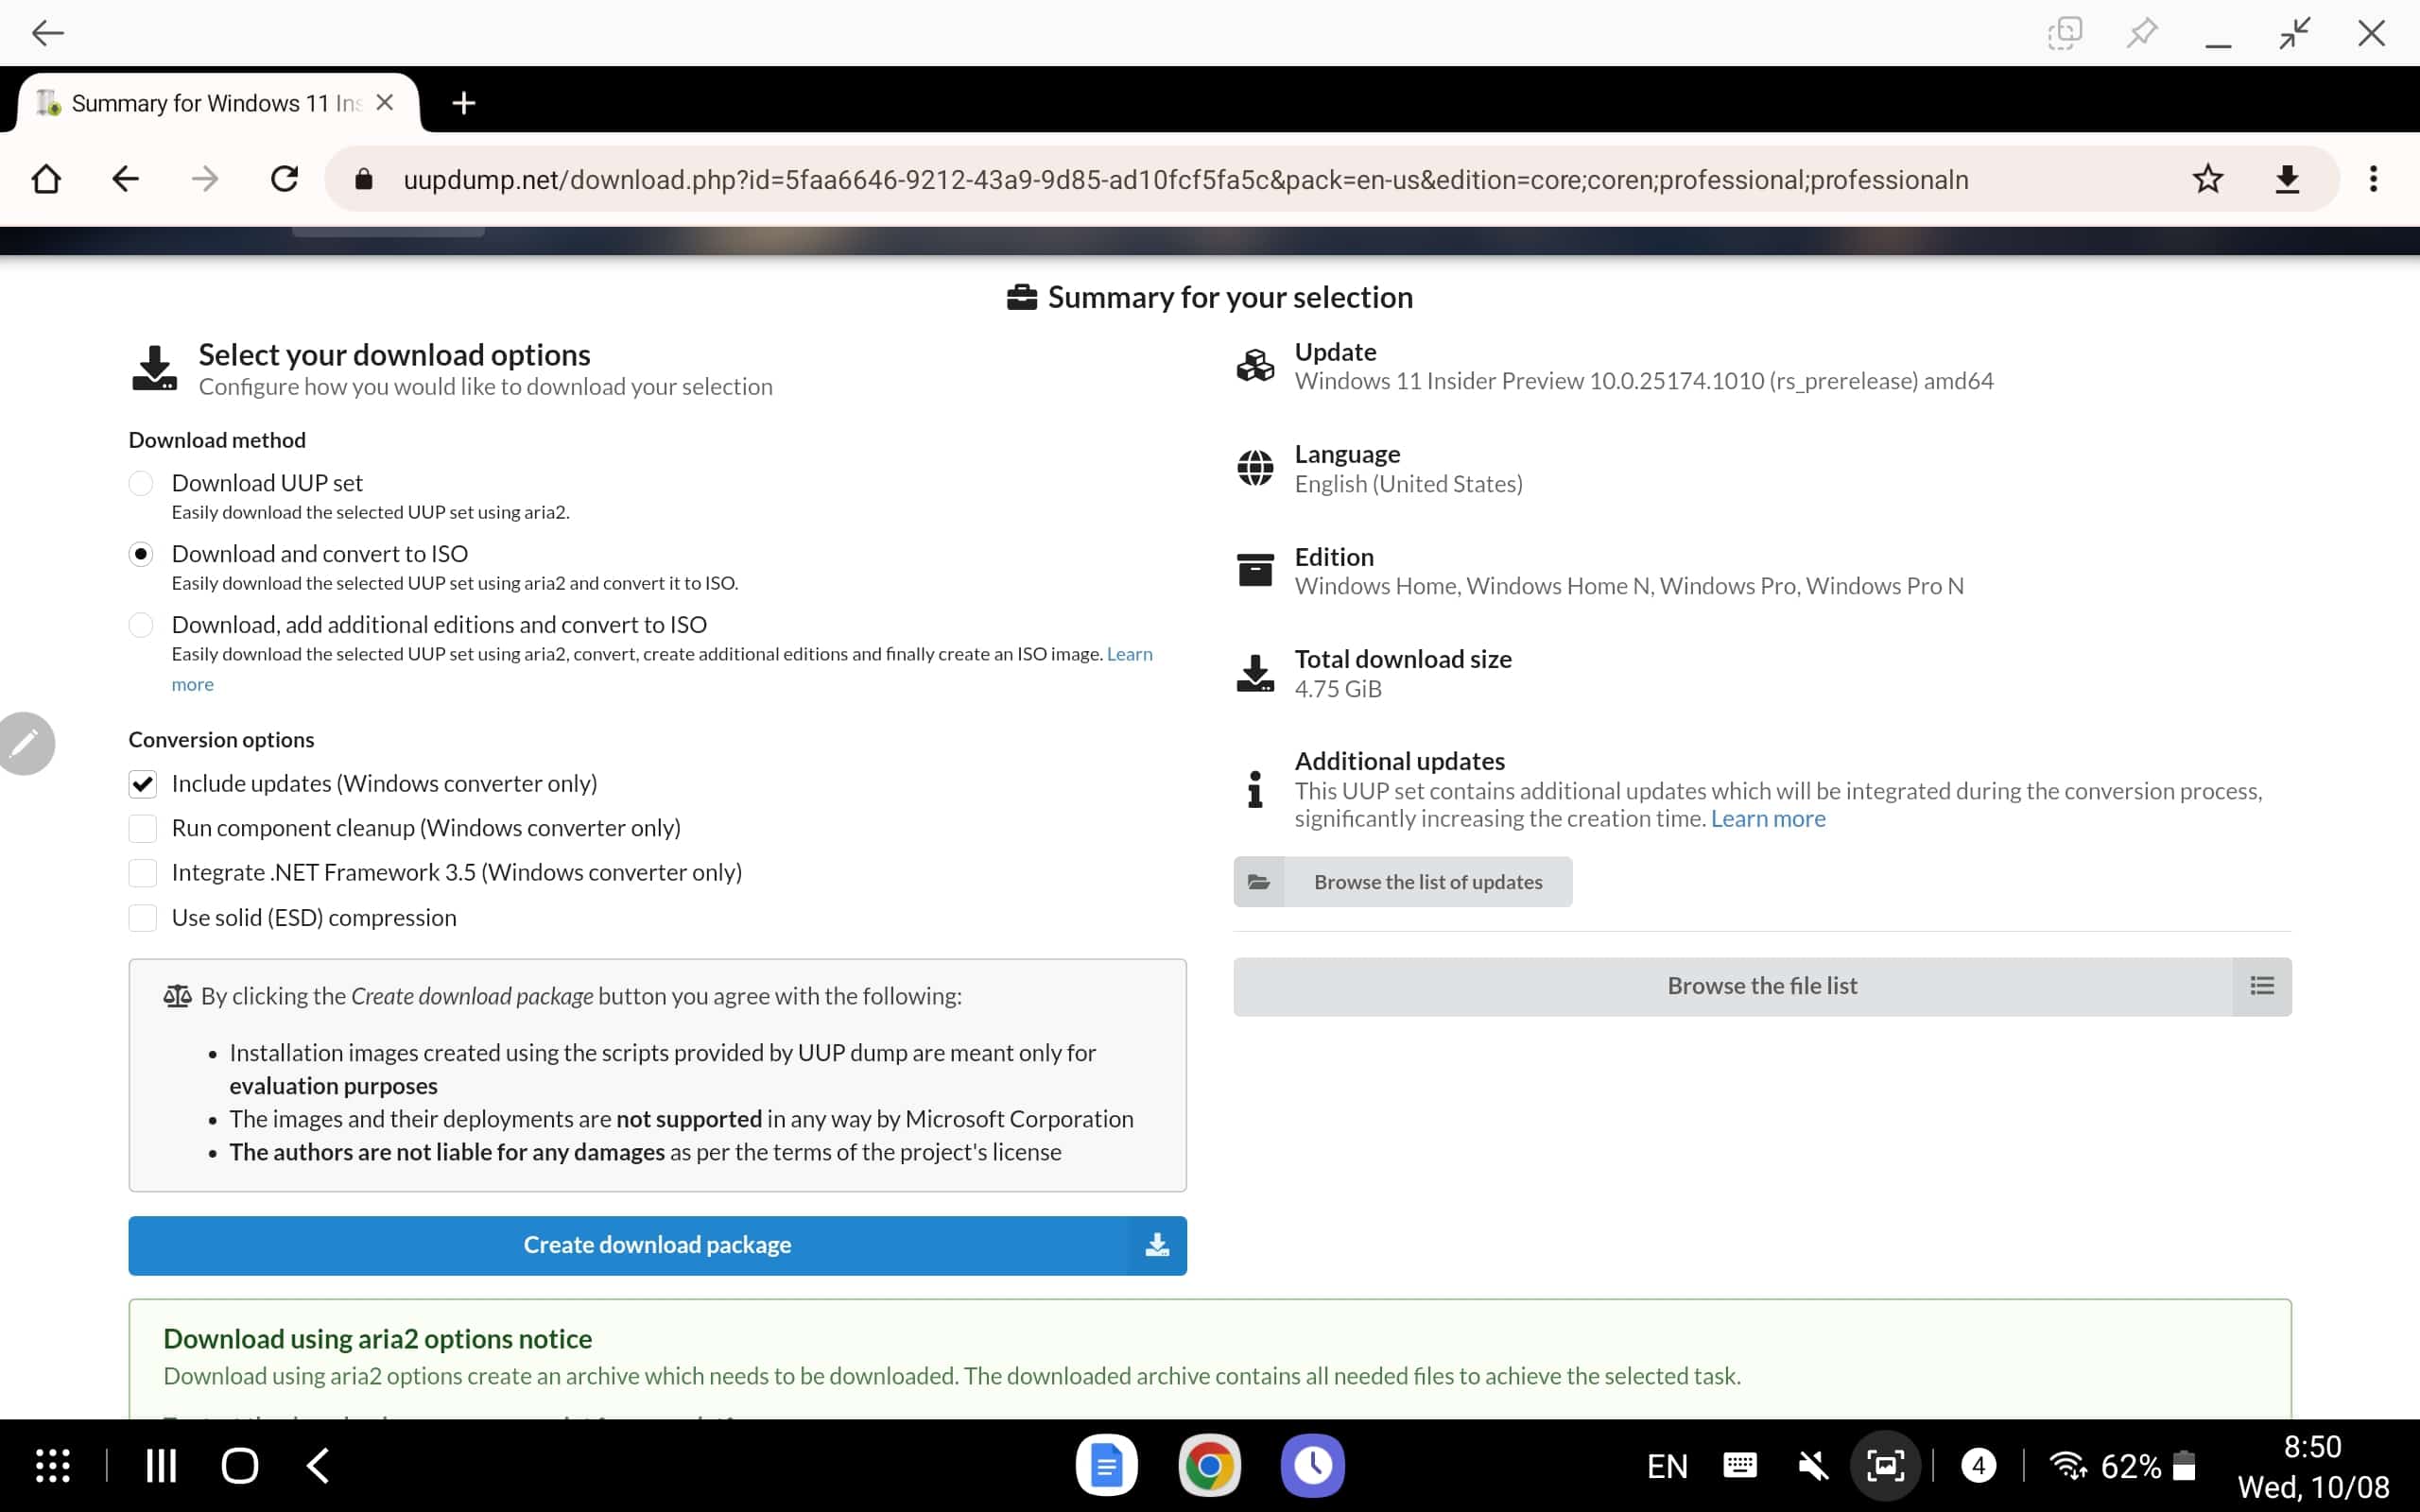The image size is (2420, 1512).
Task: Click Browse the file list button
Action: point(1762,986)
